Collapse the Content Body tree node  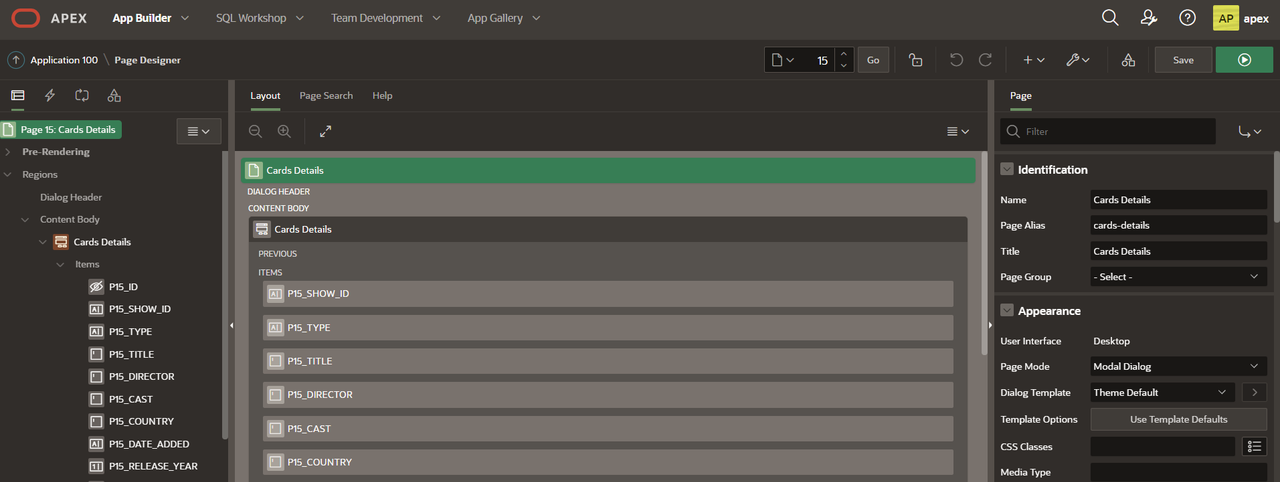coord(25,219)
